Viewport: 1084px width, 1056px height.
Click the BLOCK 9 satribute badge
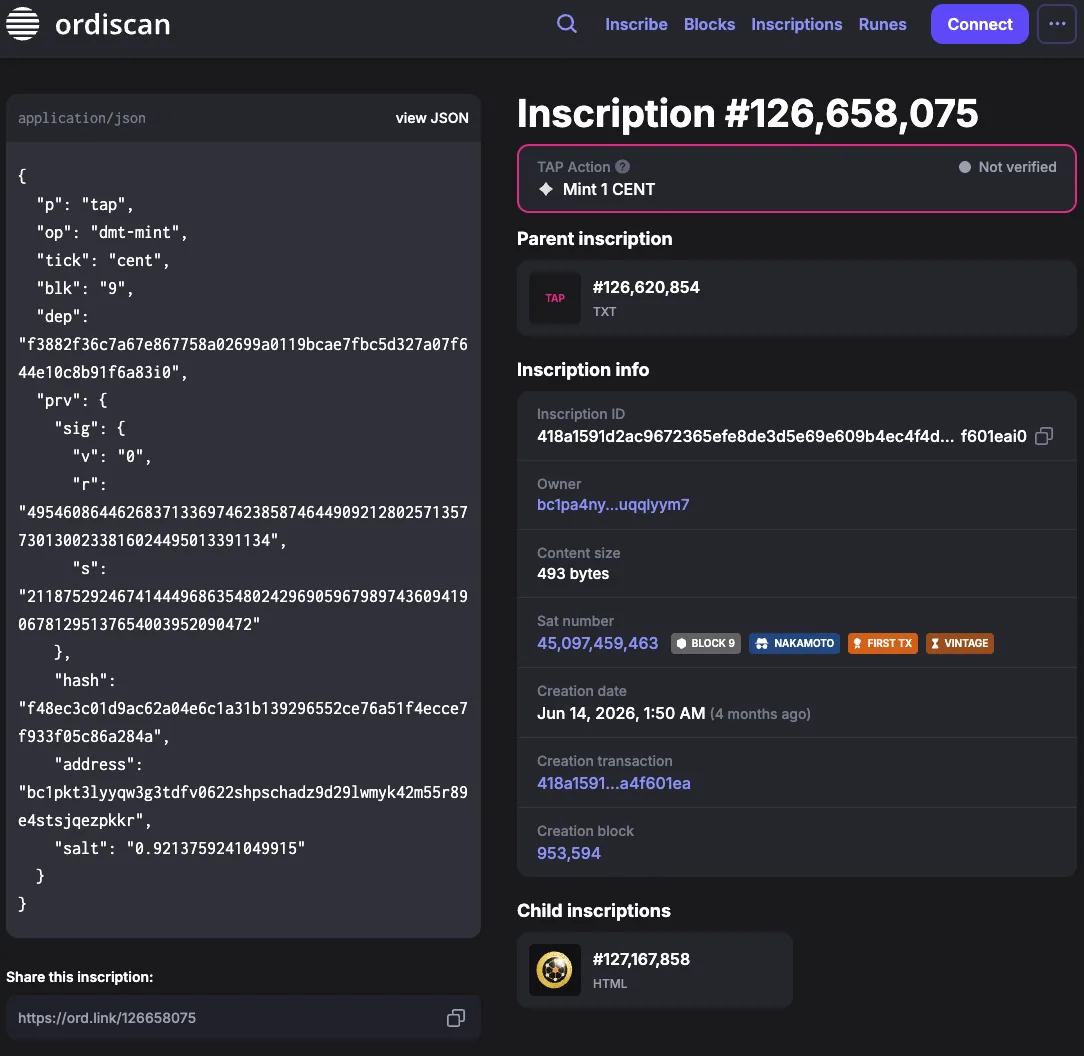pyautogui.click(x=705, y=643)
